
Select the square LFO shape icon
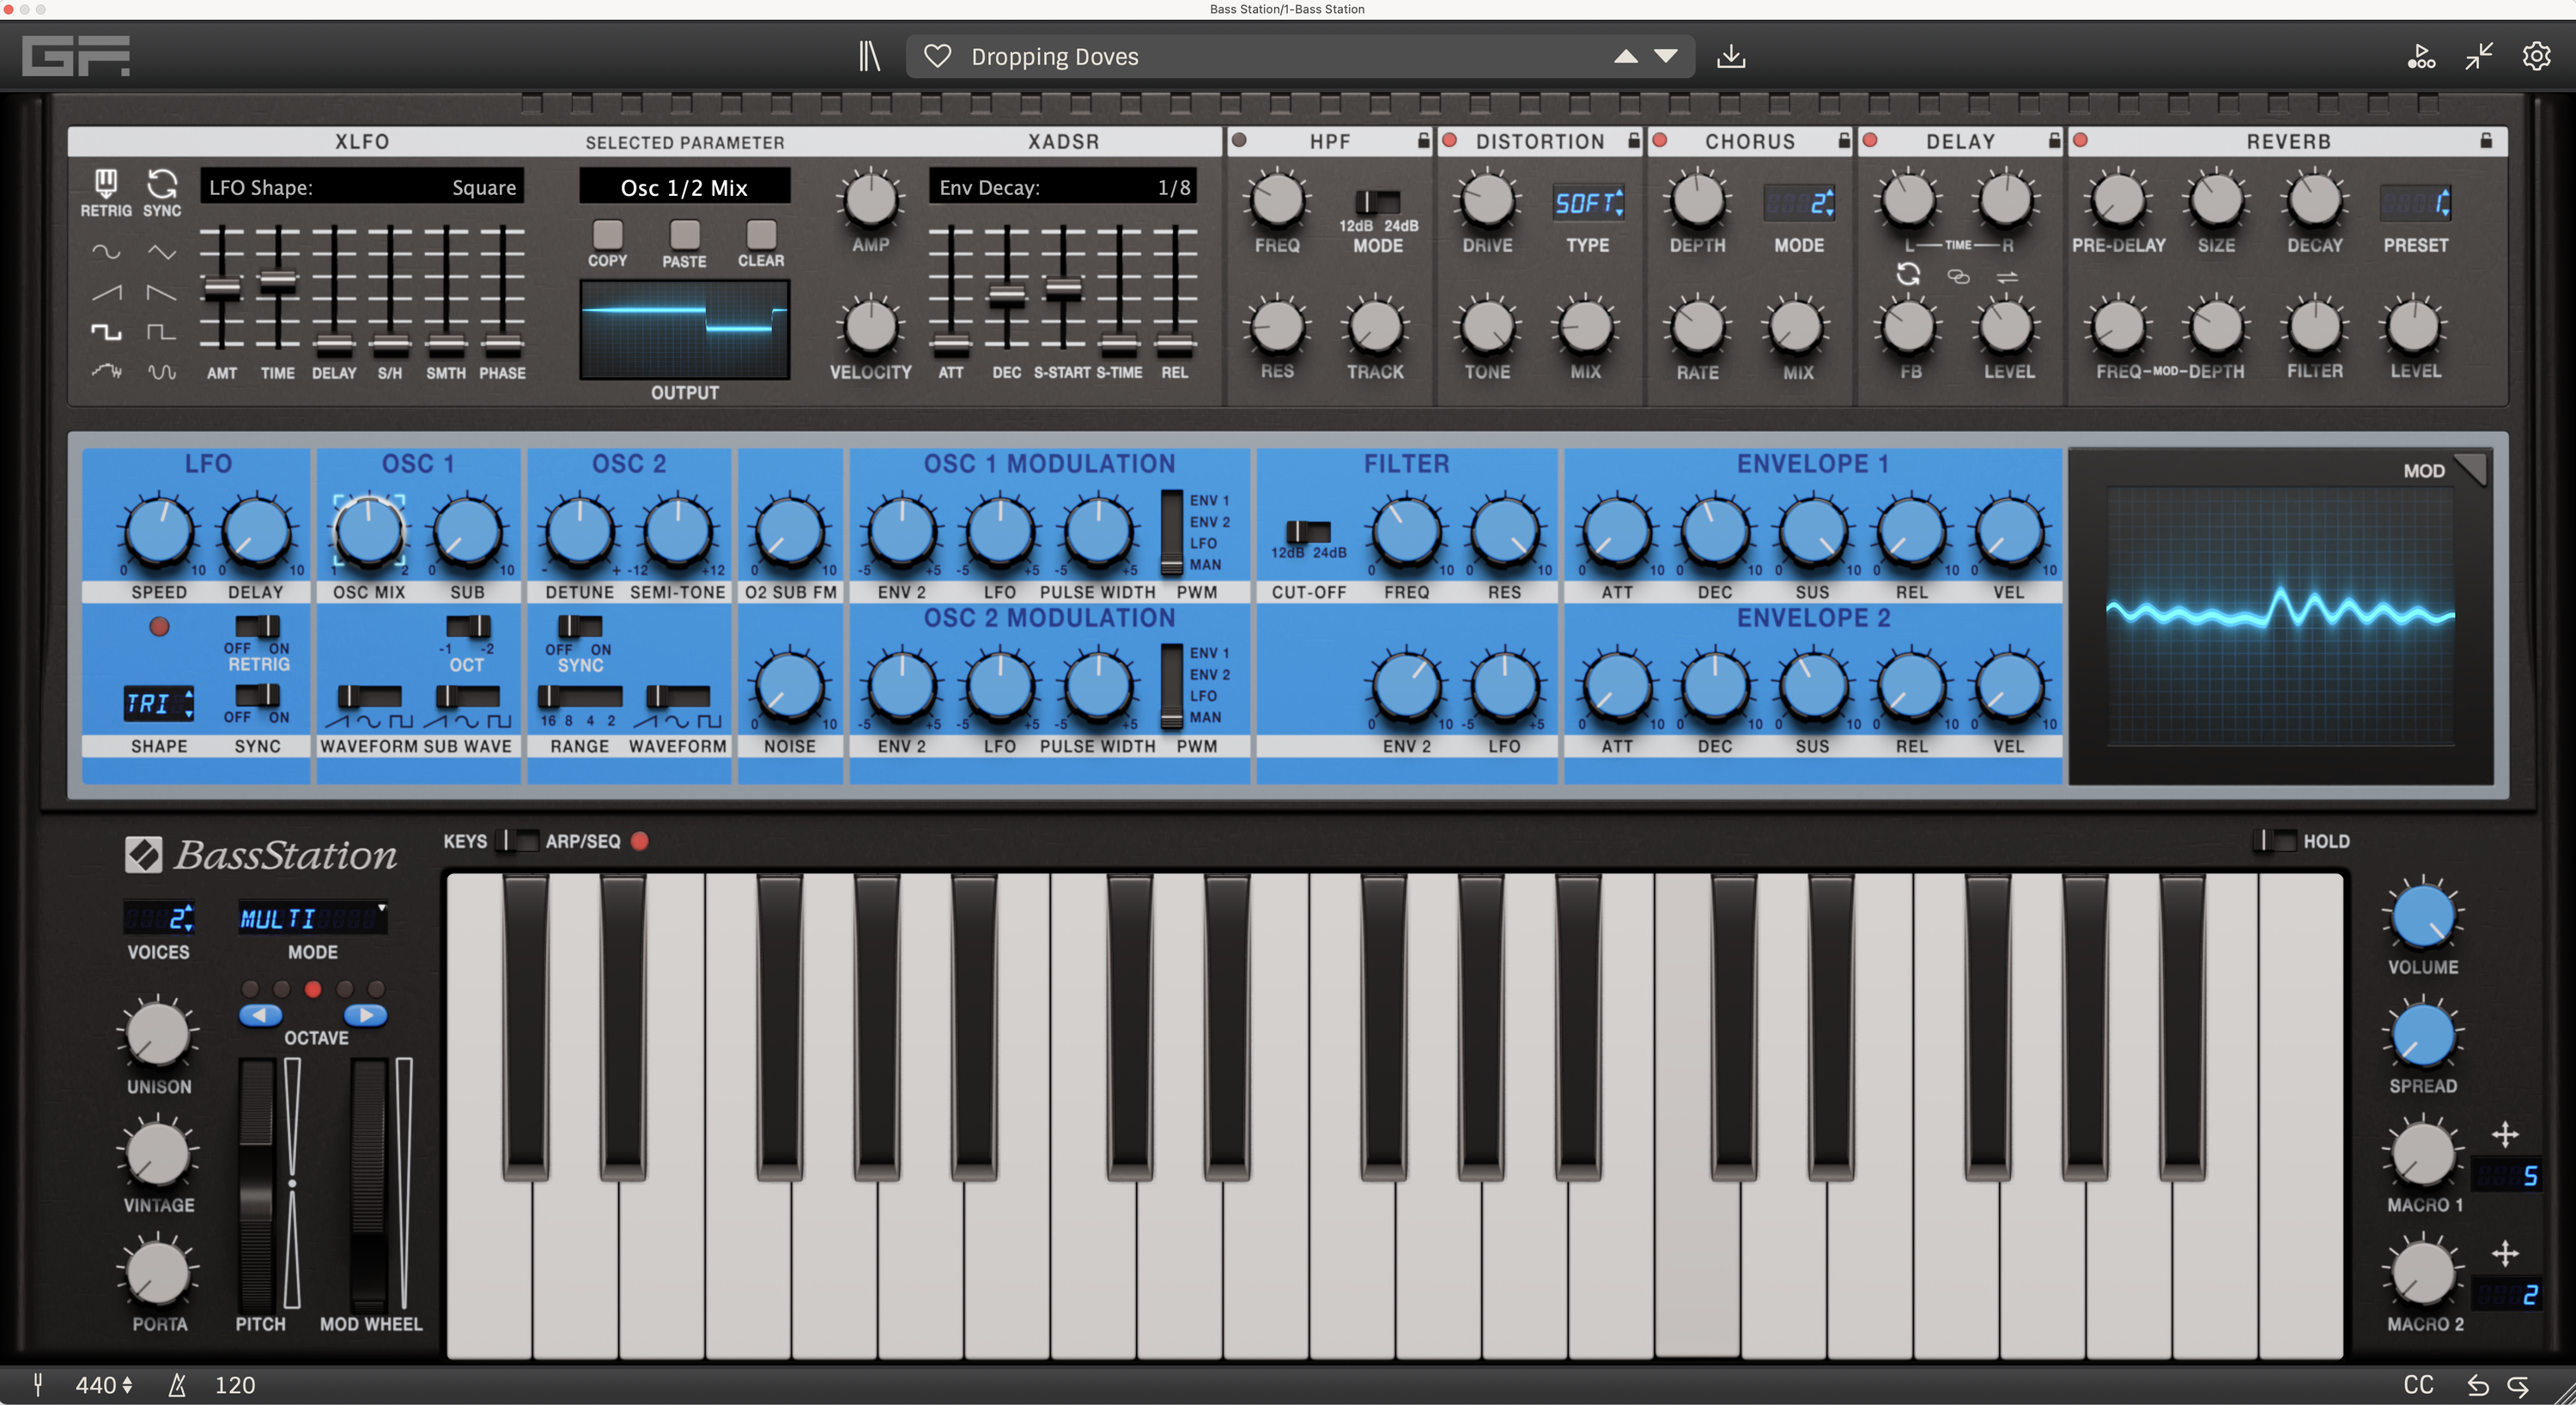point(106,332)
